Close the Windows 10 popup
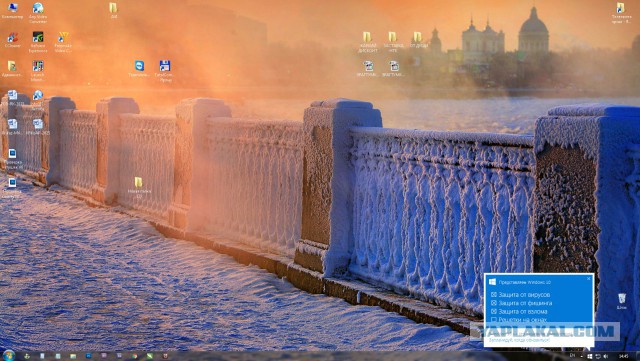640x361 pixels. (589, 279)
